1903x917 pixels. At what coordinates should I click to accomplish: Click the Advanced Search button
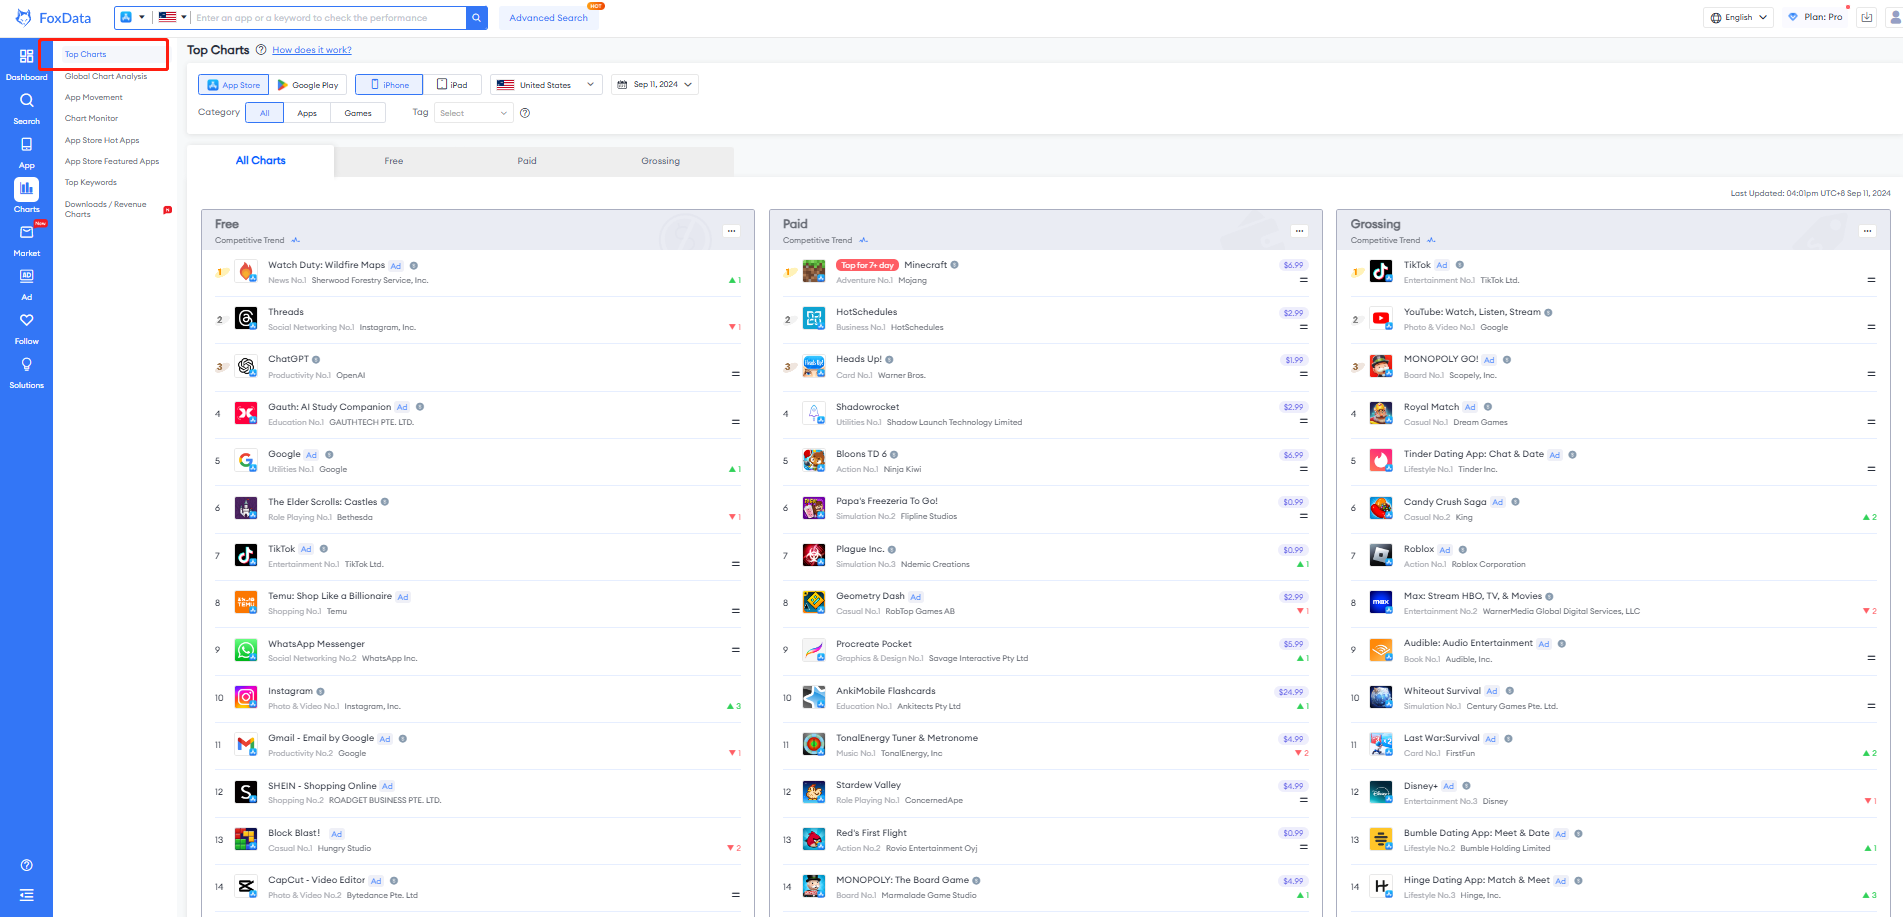pyautogui.click(x=548, y=18)
